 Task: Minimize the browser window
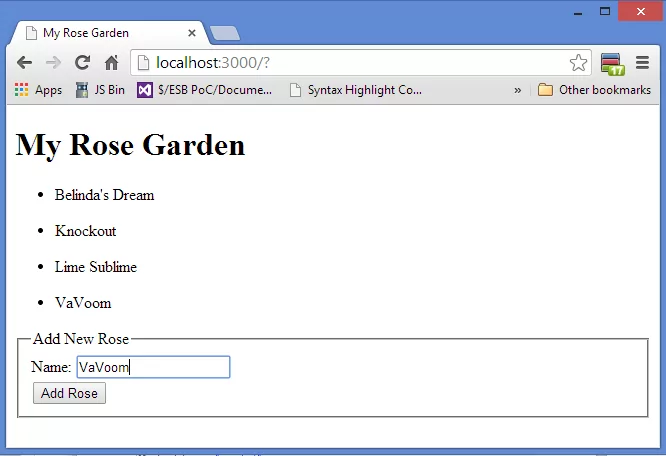click(577, 12)
